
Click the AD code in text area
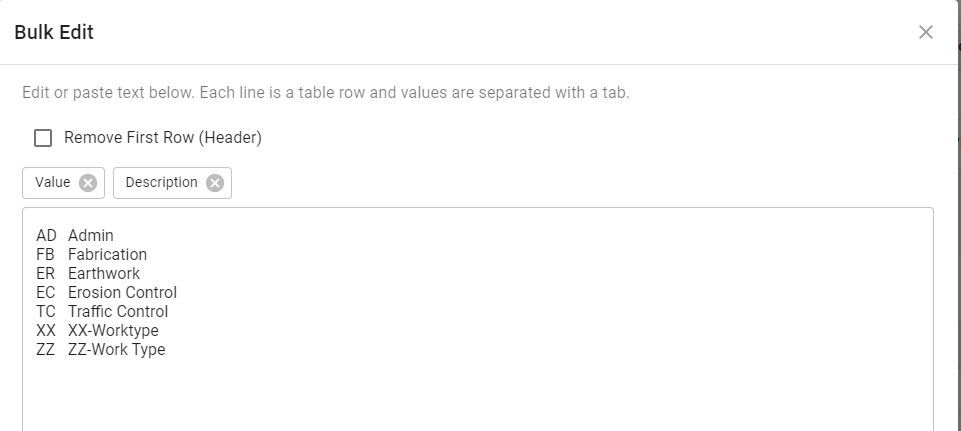click(x=46, y=236)
